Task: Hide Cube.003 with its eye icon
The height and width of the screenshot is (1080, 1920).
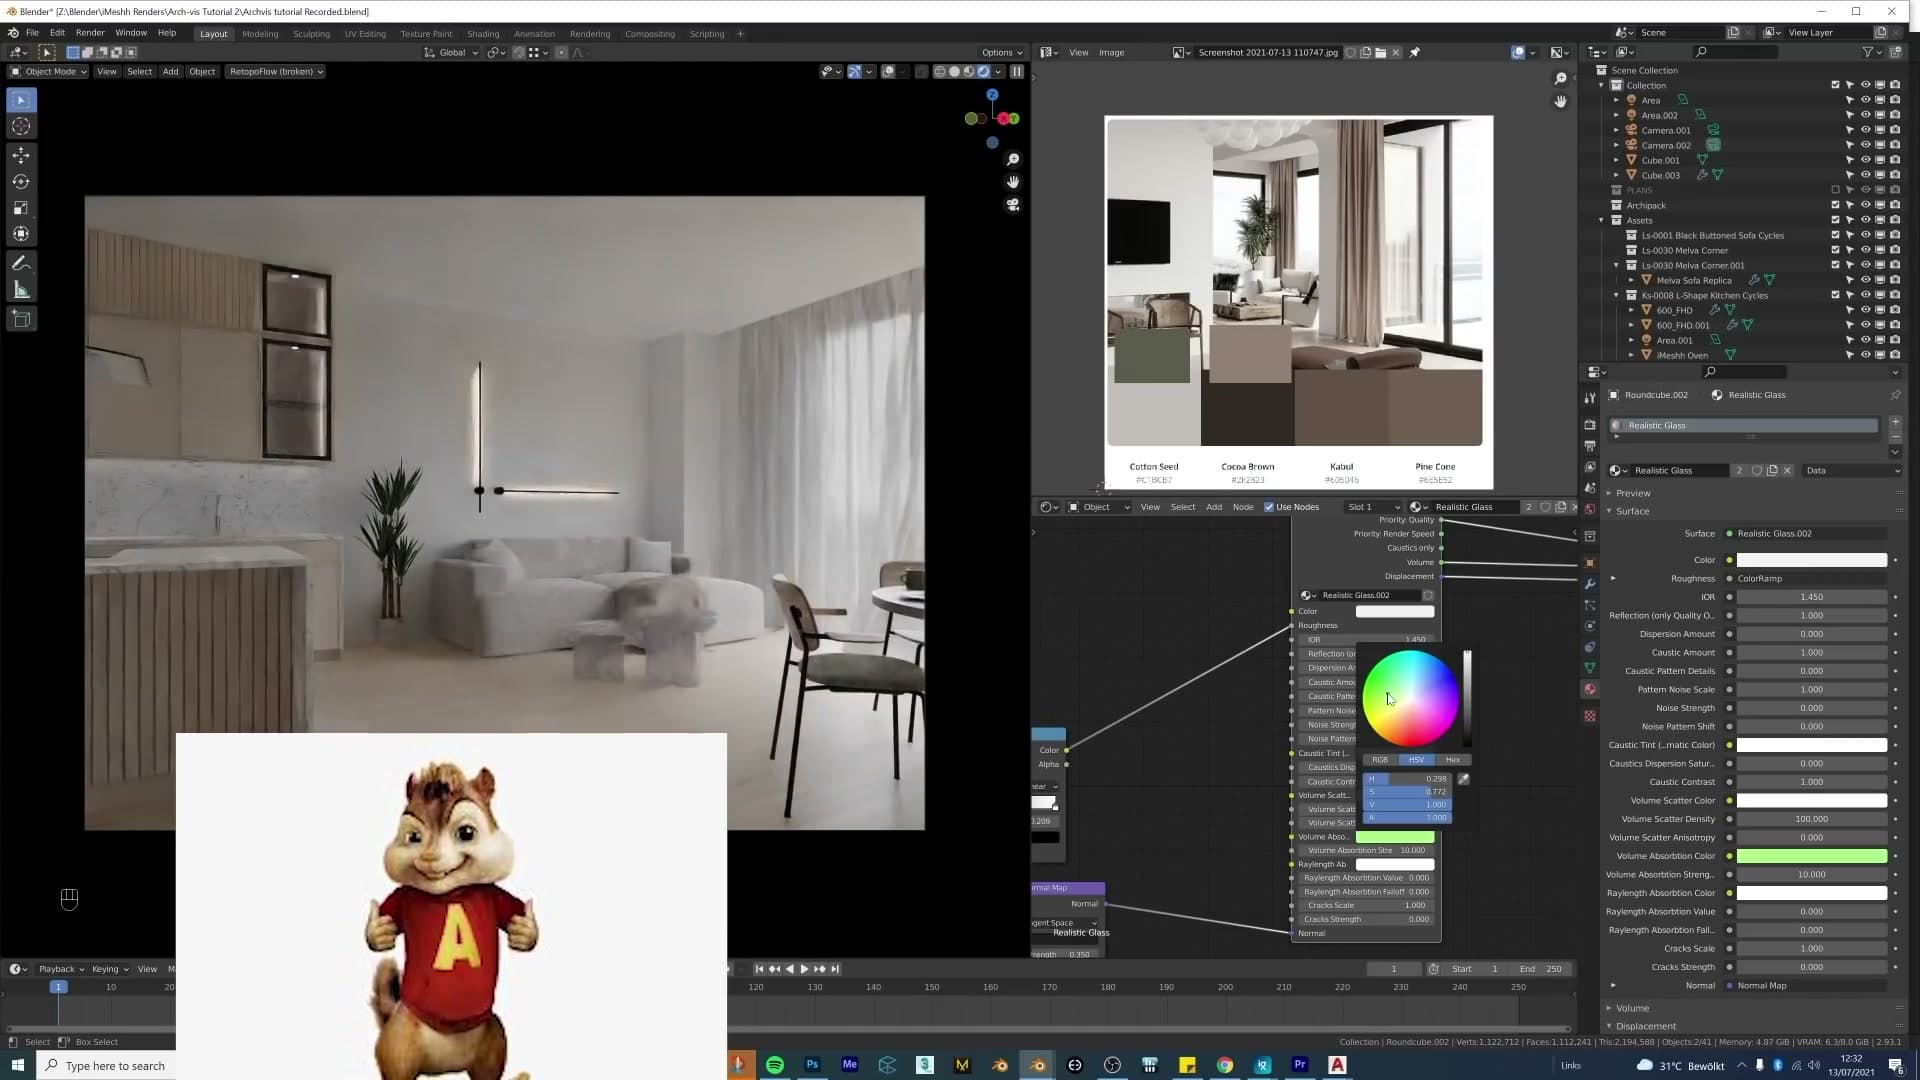Action: (x=1865, y=175)
